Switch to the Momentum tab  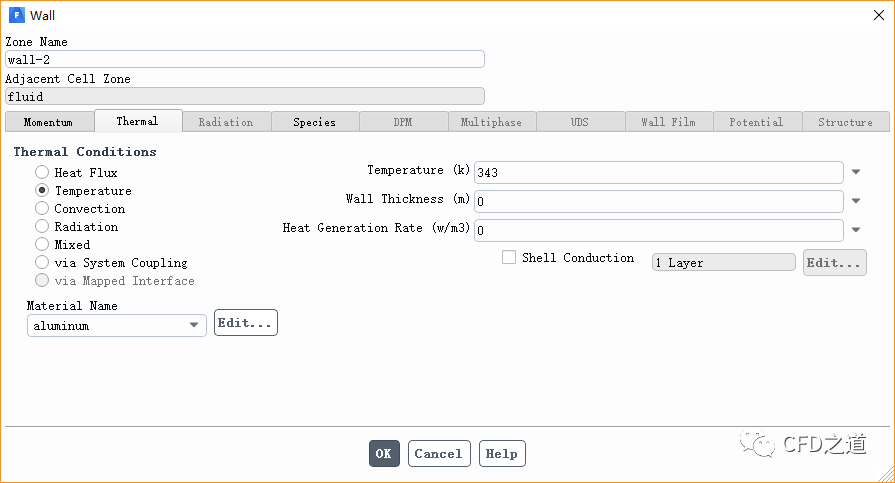pos(48,122)
